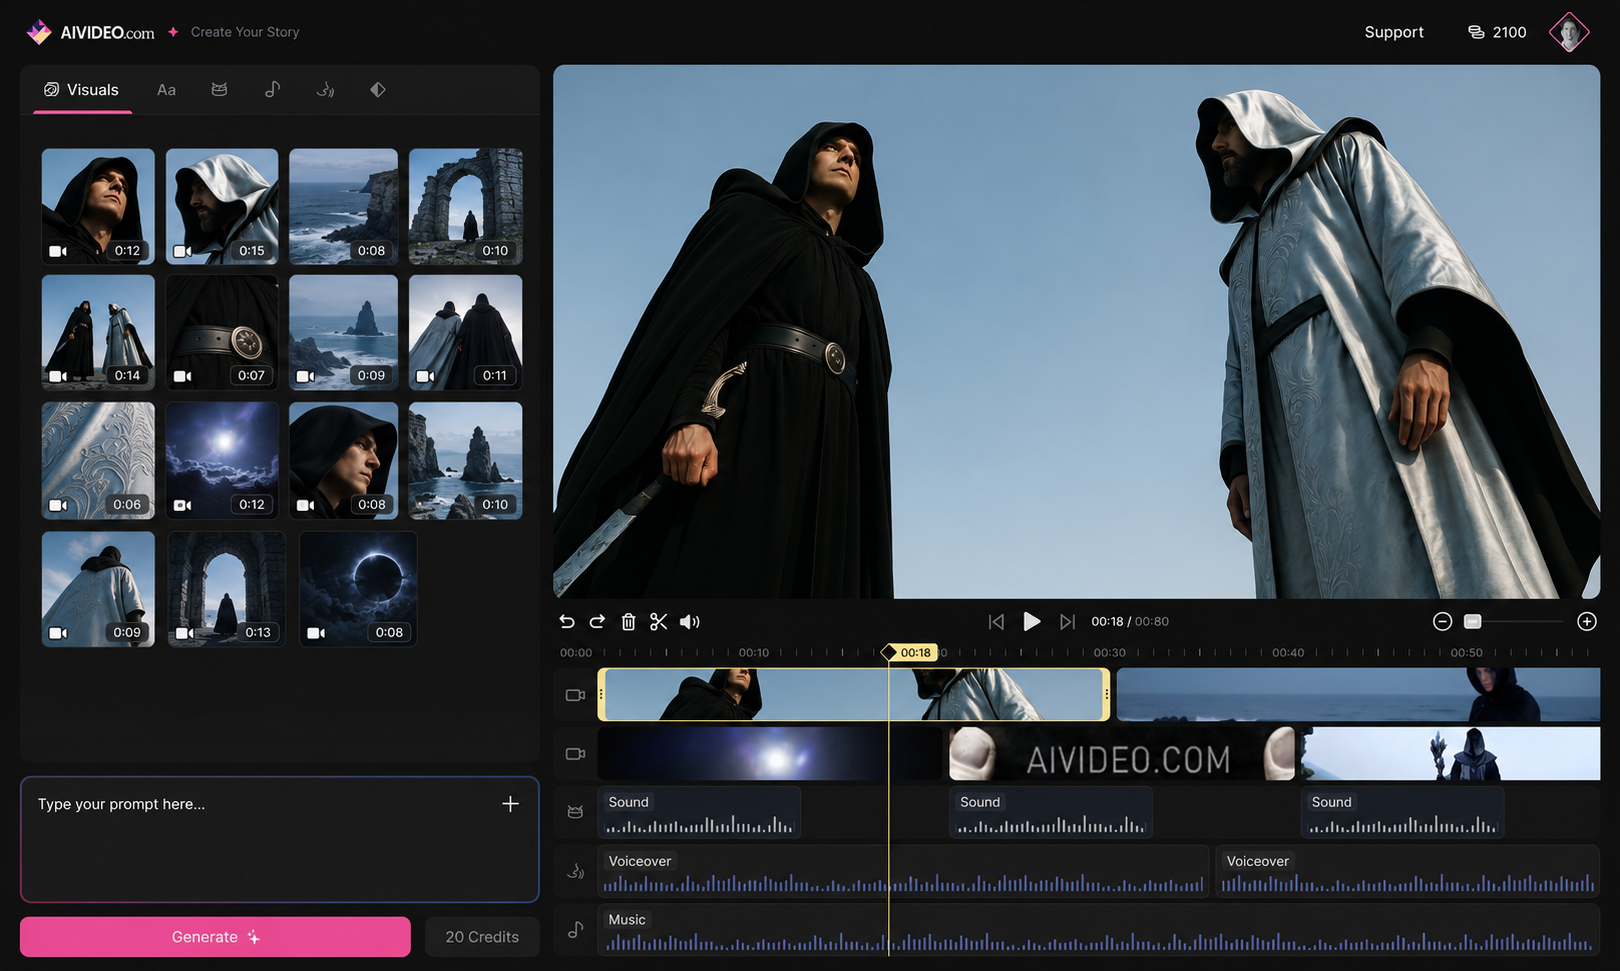Click the Generate button
Image resolution: width=1620 pixels, height=971 pixels.
point(215,937)
